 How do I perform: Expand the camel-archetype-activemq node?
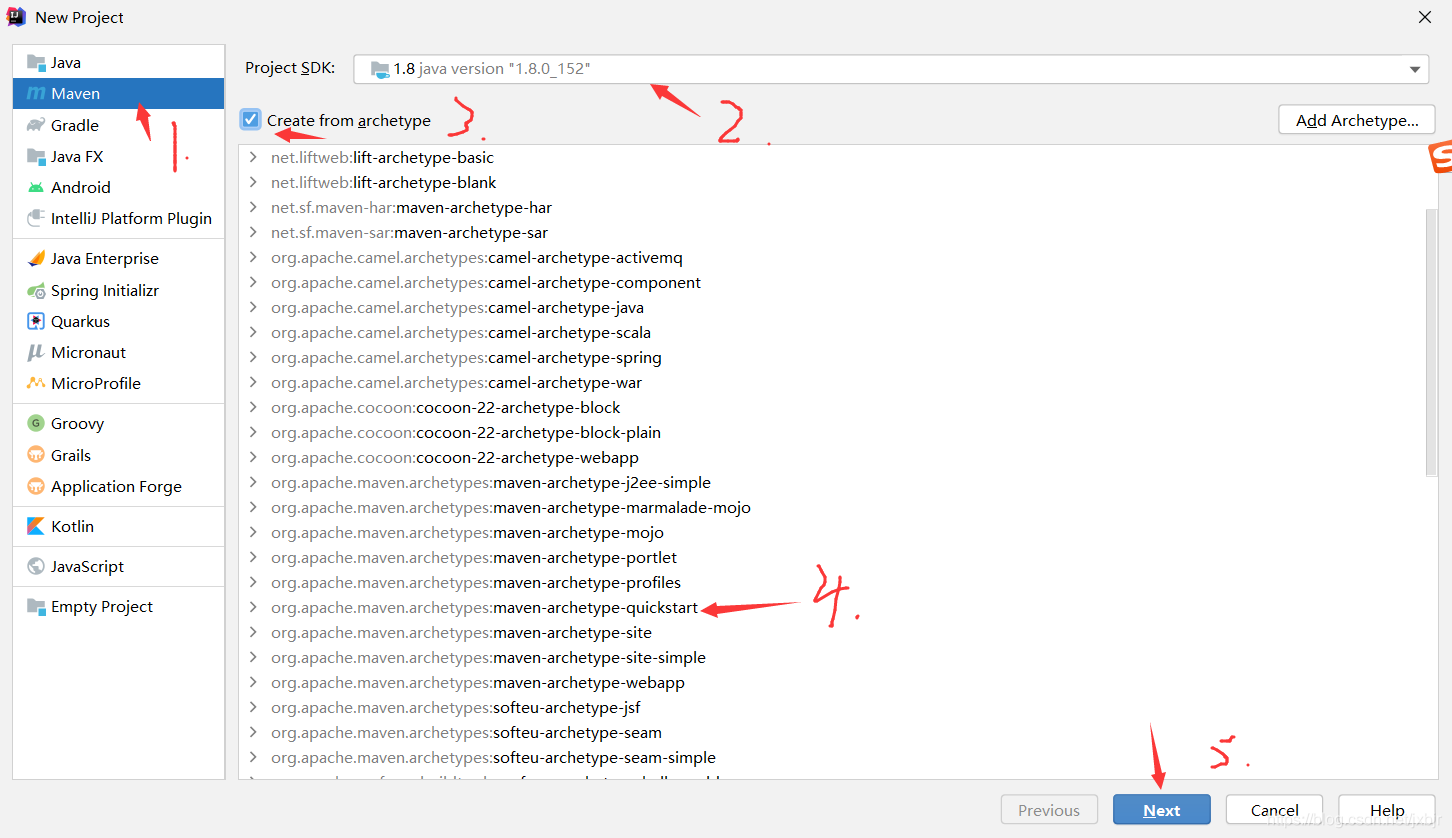(253, 257)
